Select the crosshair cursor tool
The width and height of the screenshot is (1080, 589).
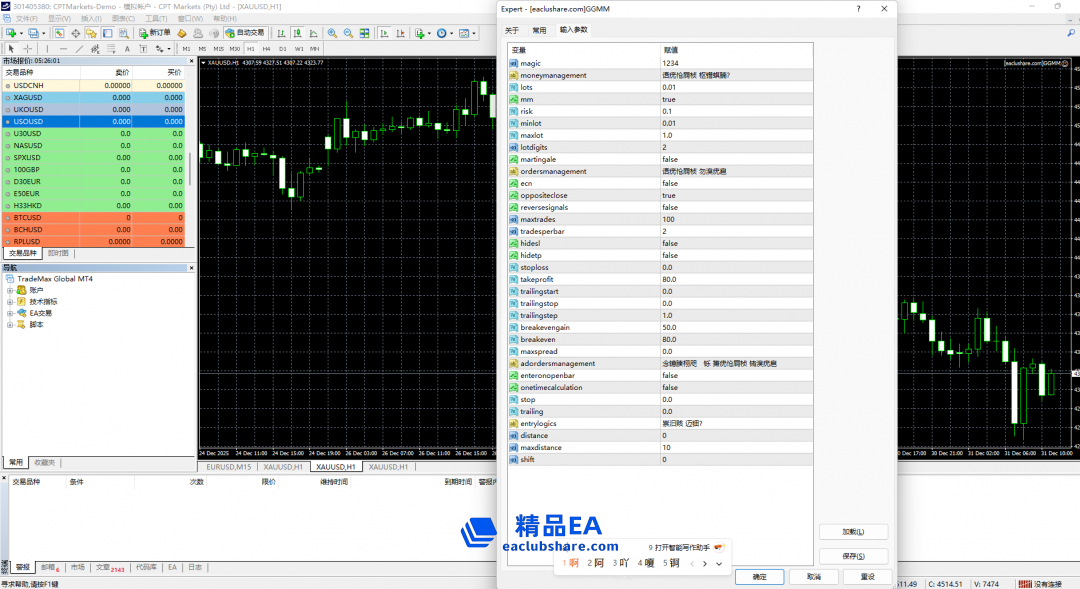[27, 48]
